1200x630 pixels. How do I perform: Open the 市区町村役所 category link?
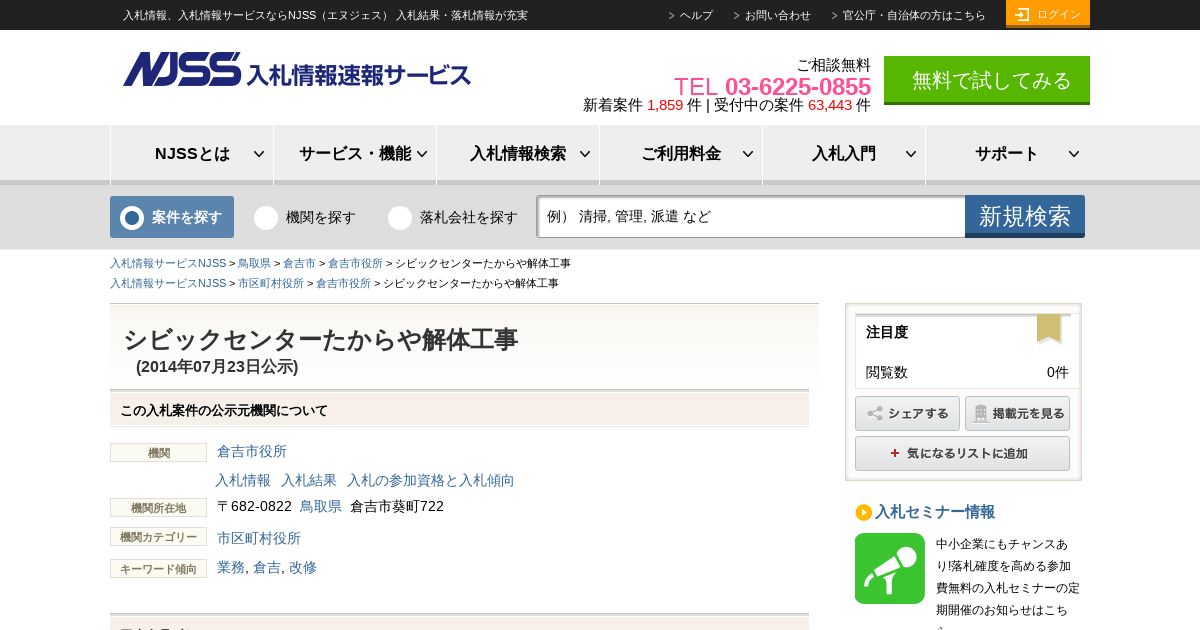pyautogui.click(x=259, y=538)
